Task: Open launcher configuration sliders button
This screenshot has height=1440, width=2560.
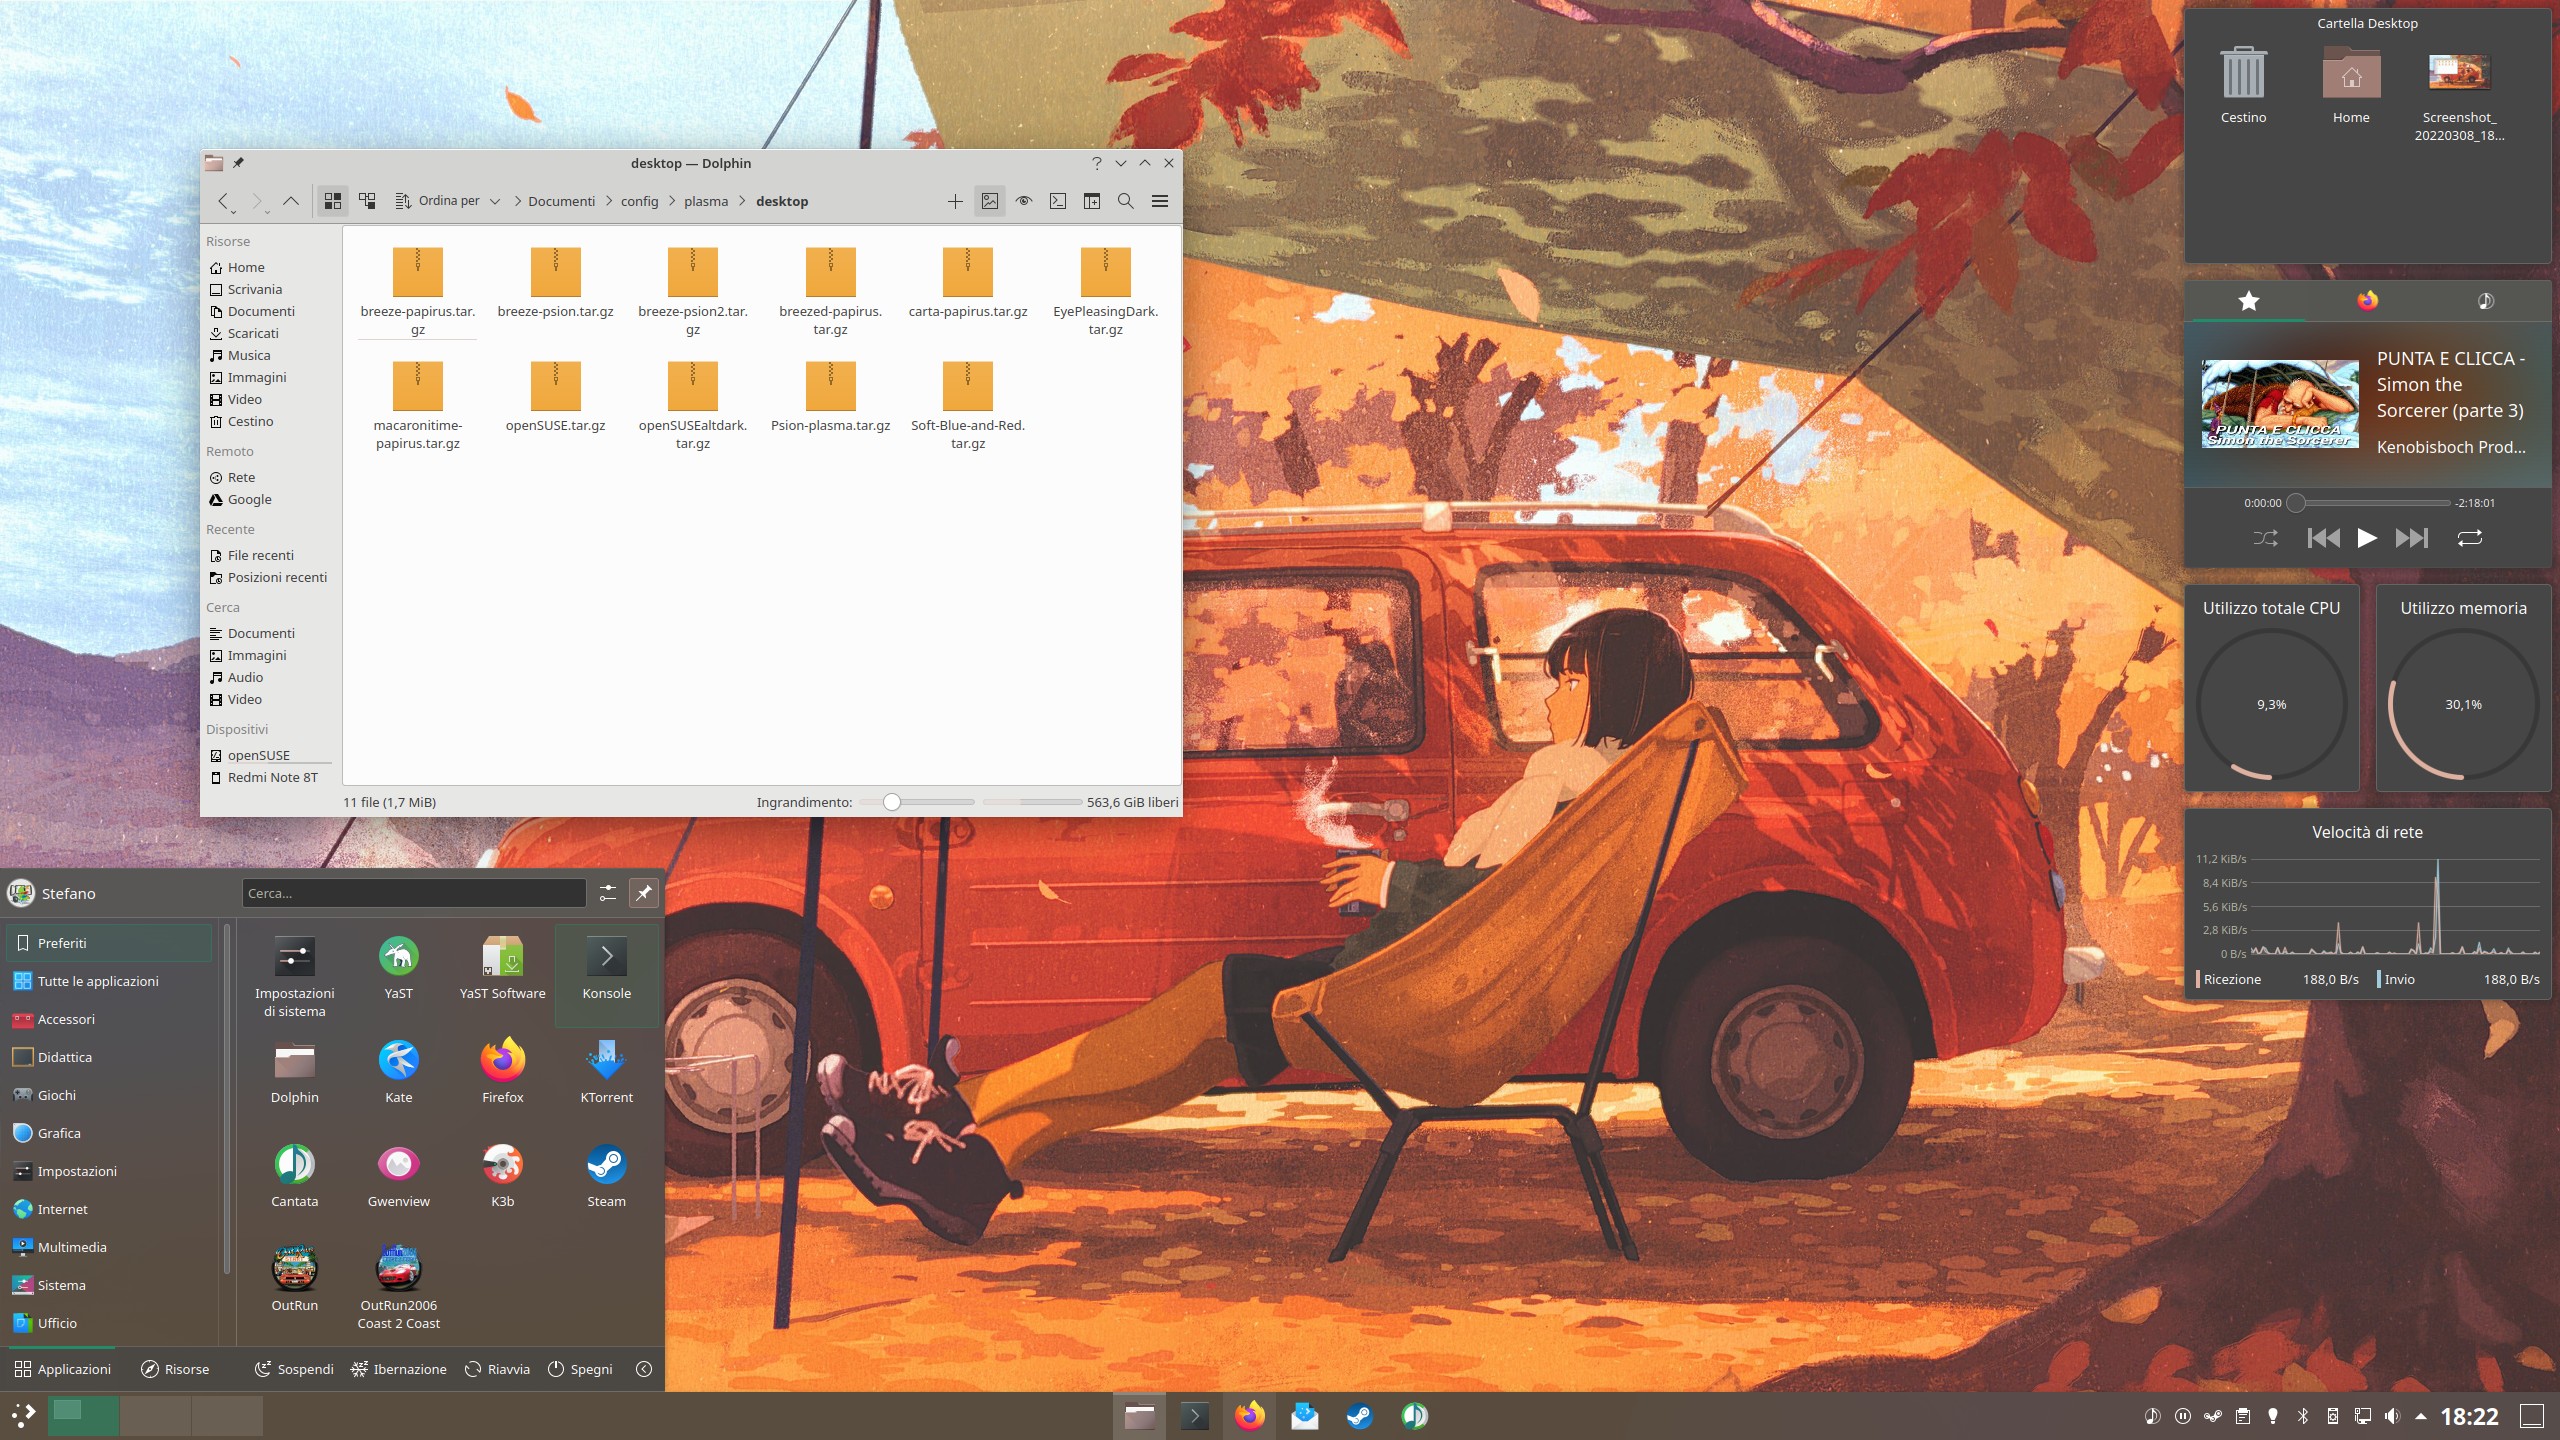Action: 607,893
